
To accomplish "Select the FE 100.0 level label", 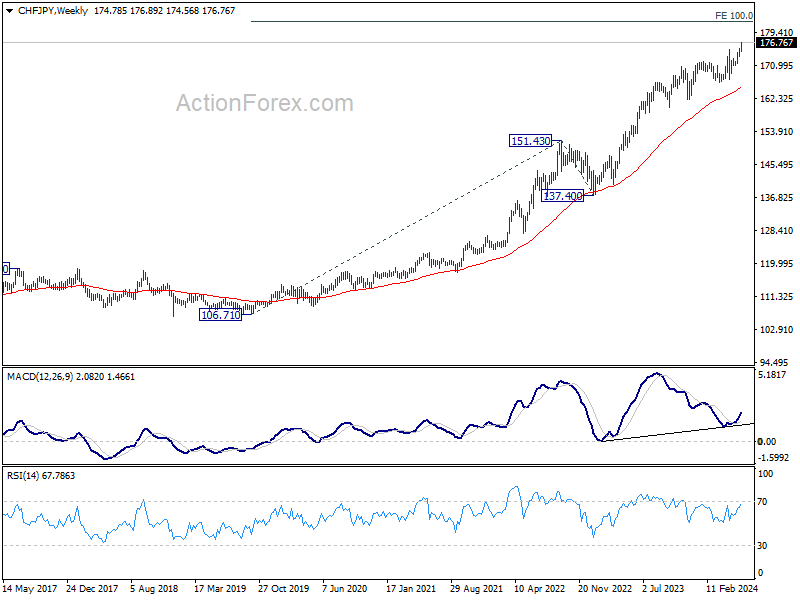I will [734, 16].
